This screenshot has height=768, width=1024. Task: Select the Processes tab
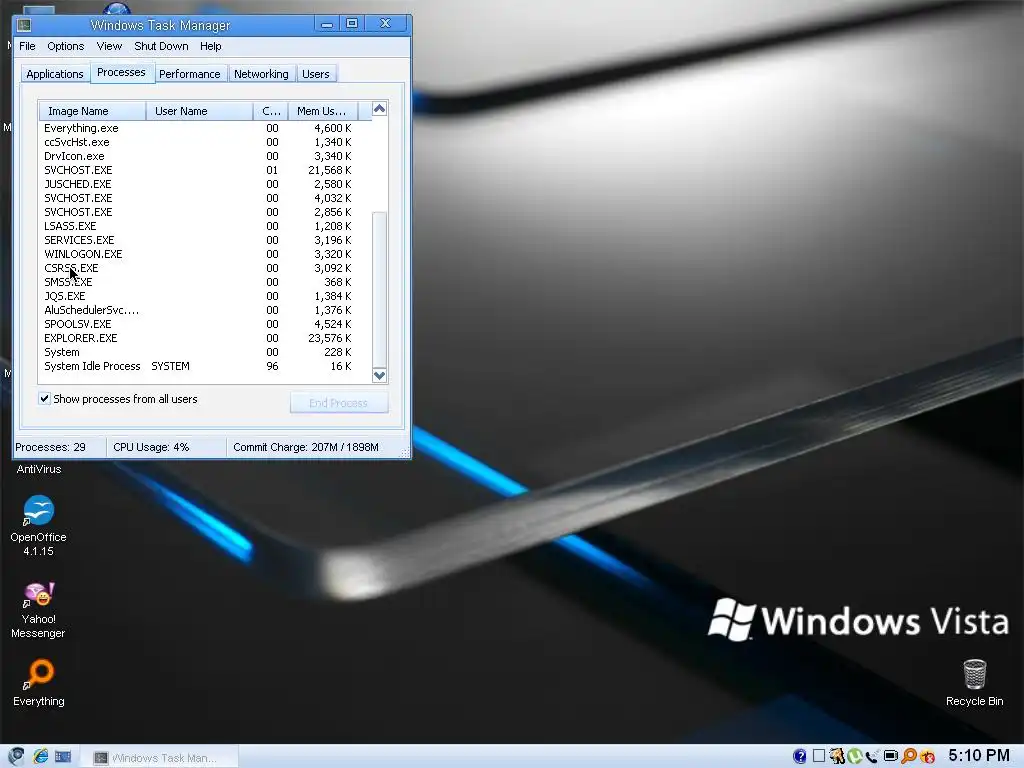[121, 72]
